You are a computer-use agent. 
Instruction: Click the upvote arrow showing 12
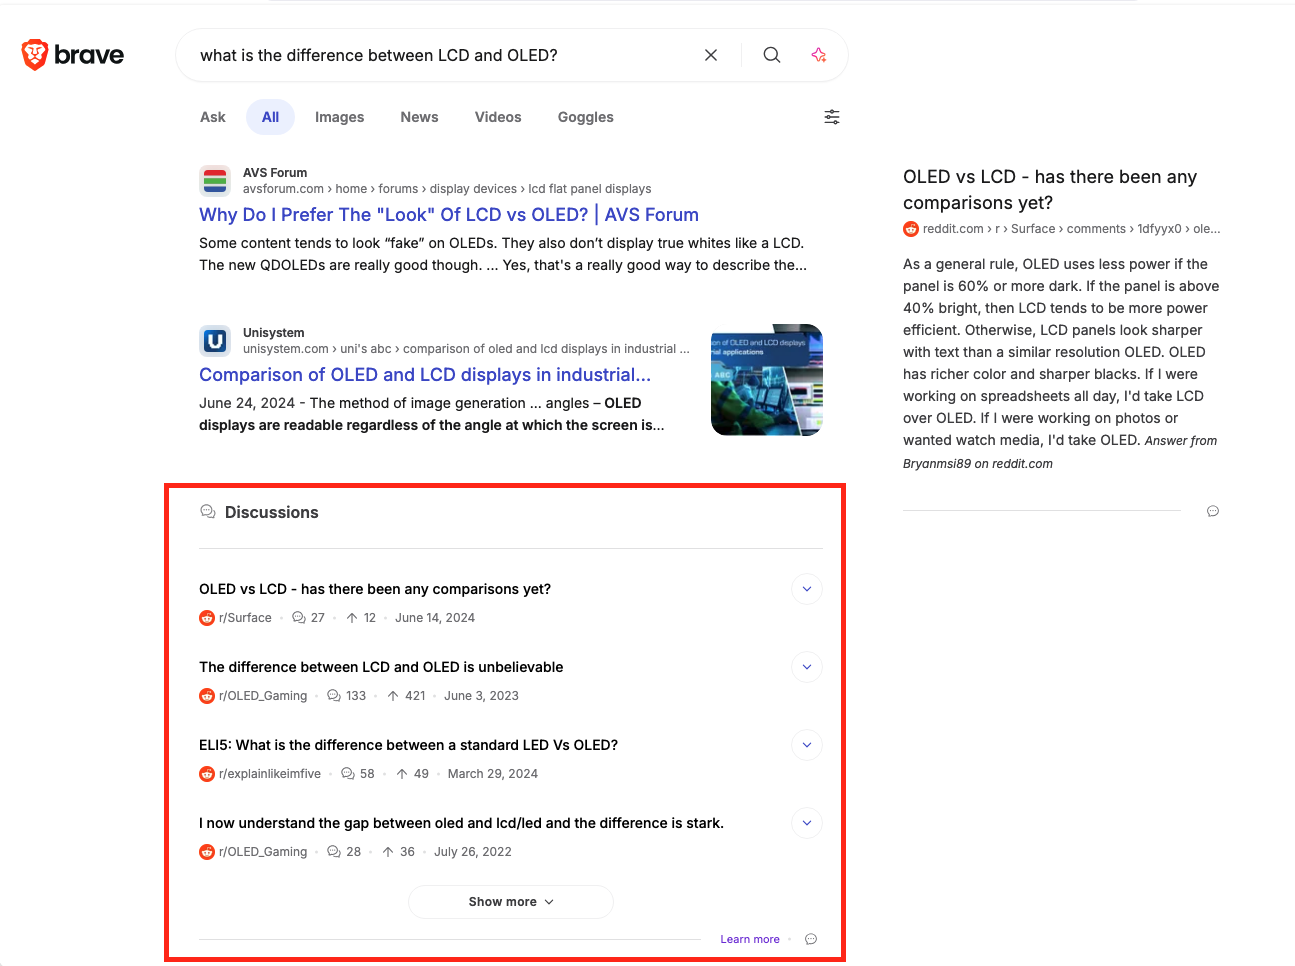(352, 618)
